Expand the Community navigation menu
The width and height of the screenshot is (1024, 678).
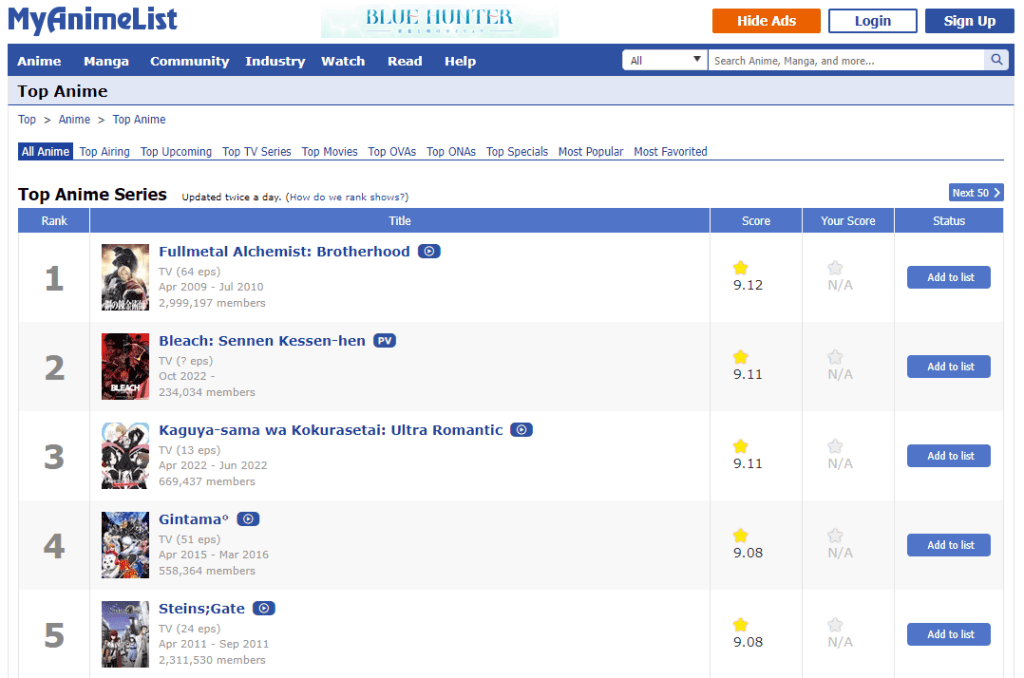pyautogui.click(x=189, y=61)
